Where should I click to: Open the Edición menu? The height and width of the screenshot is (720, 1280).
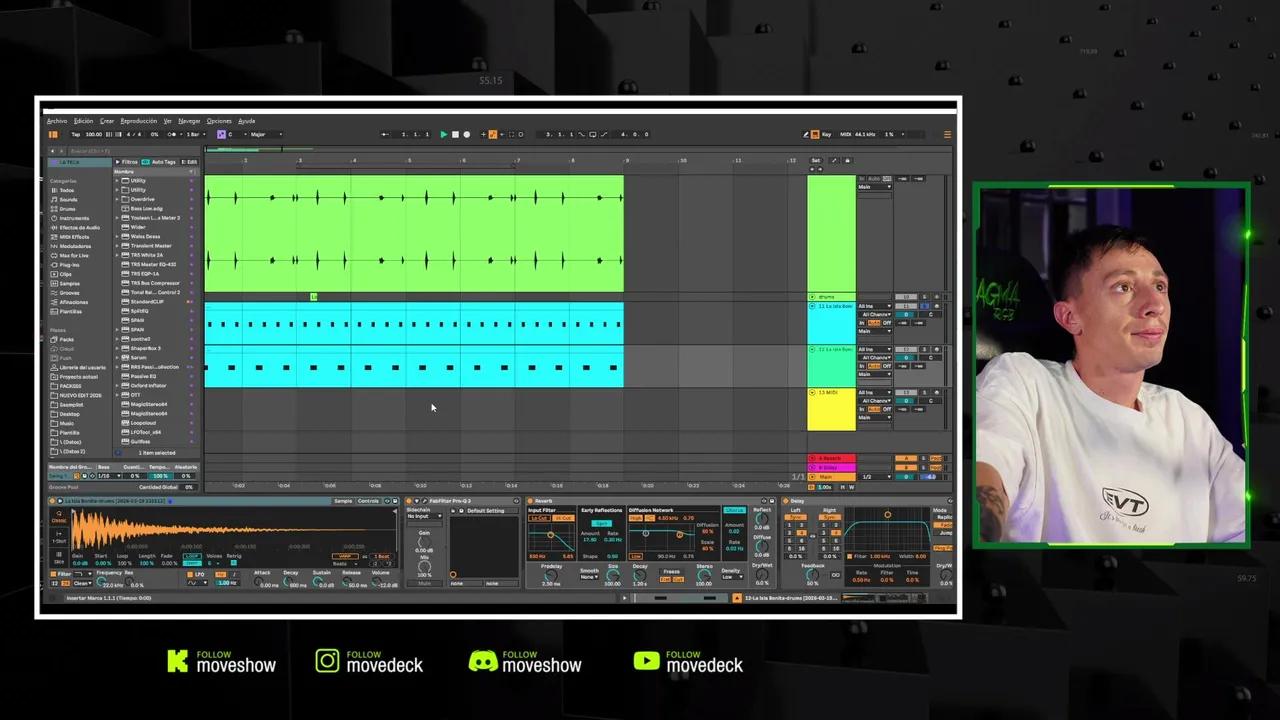(x=83, y=121)
